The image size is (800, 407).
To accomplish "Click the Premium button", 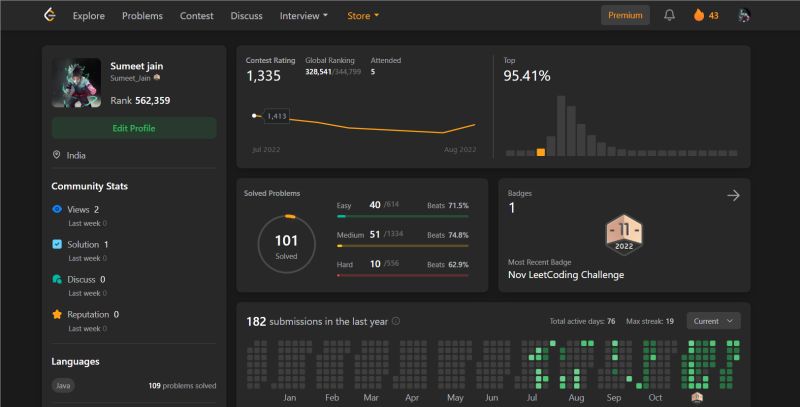I will (x=625, y=15).
